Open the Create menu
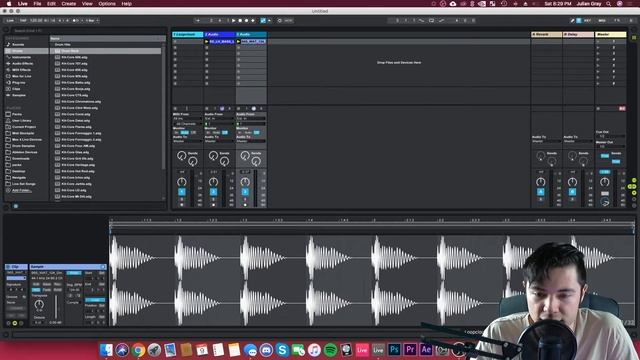This screenshot has height=360, width=640. pyautogui.click(x=69, y=4)
